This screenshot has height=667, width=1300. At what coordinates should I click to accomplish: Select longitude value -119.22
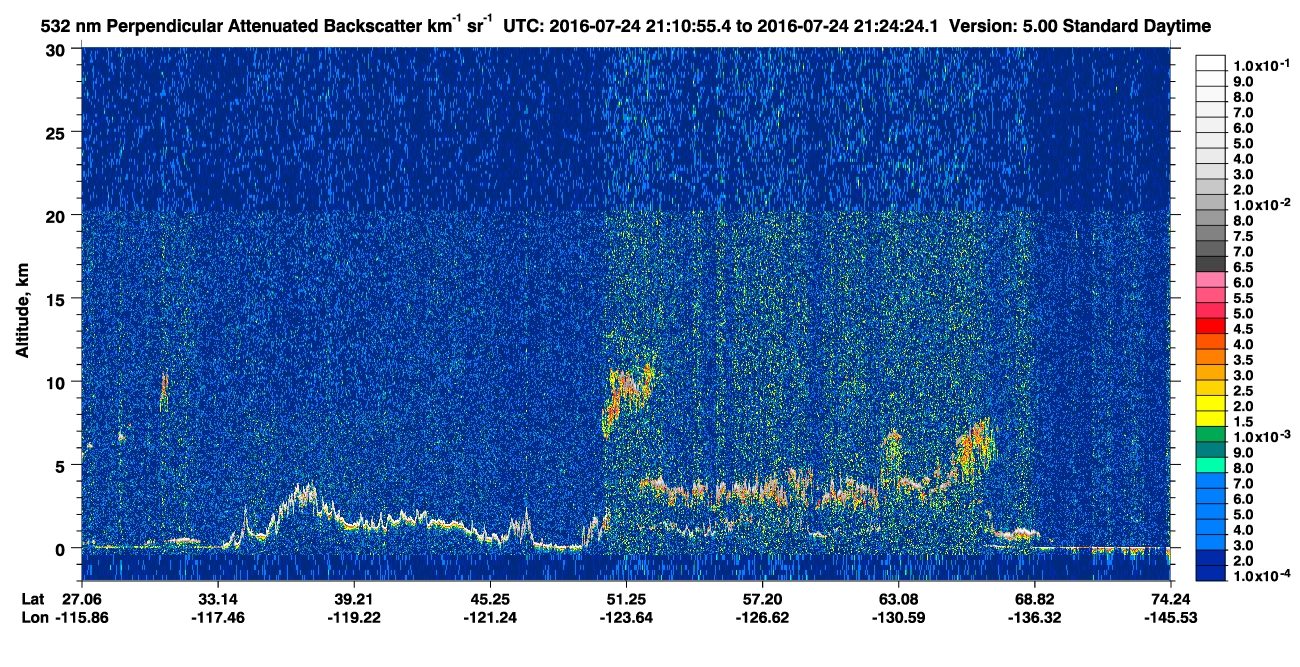point(353,618)
